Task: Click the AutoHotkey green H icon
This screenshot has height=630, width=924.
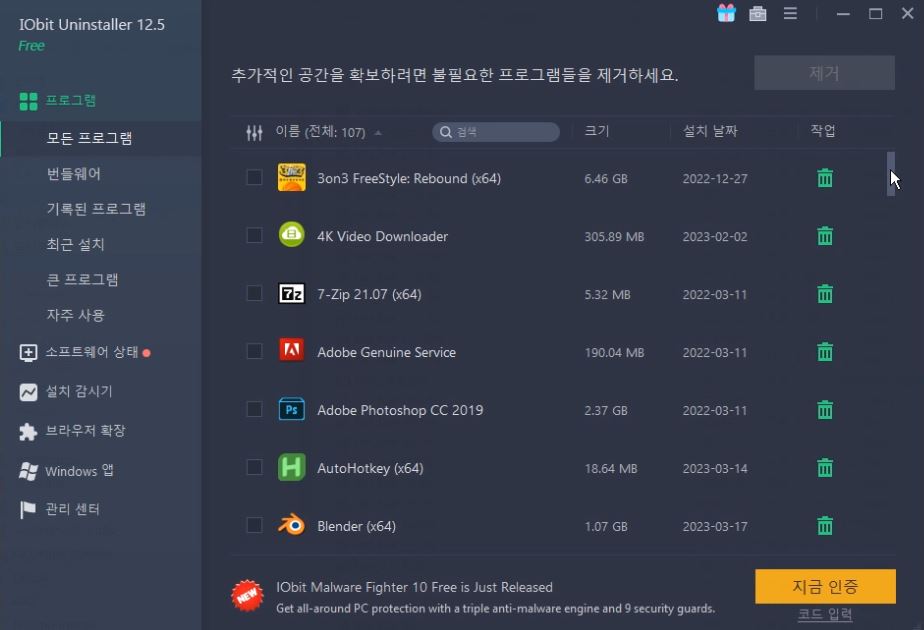Action: click(x=292, y=467)
